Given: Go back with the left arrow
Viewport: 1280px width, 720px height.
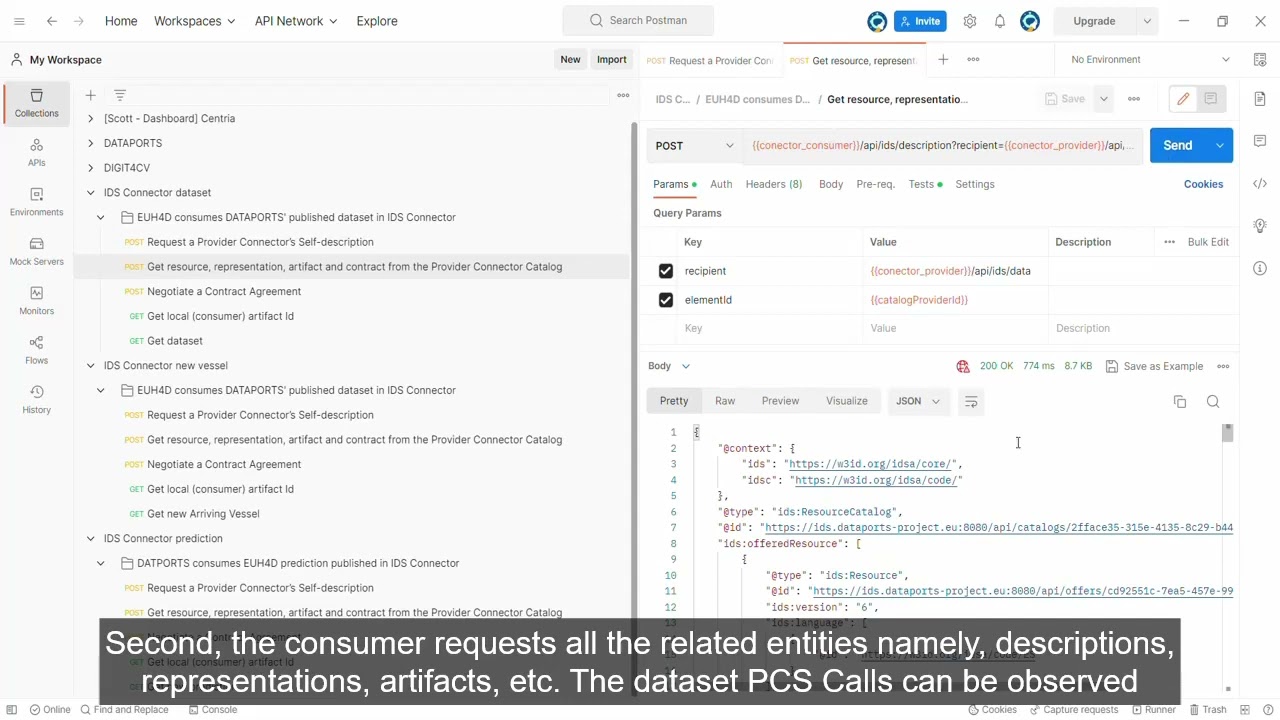Looking at the screenshot, I should click(51, 21).
